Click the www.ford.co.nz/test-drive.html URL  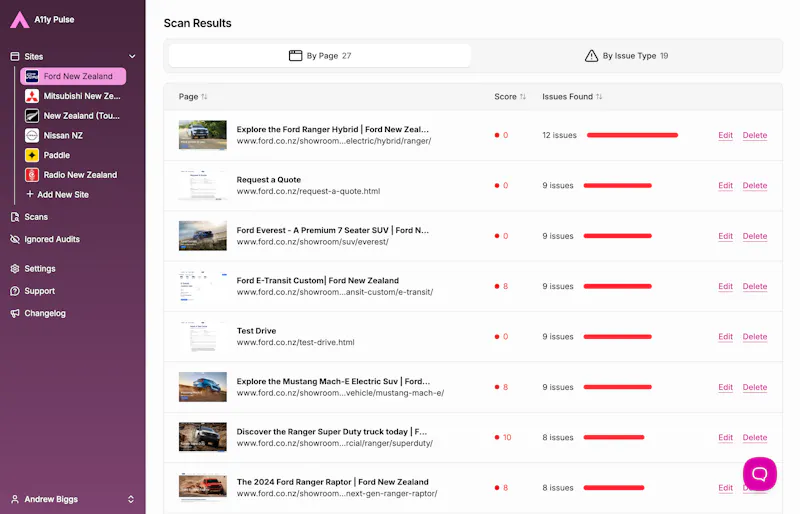tap(295, 342)
